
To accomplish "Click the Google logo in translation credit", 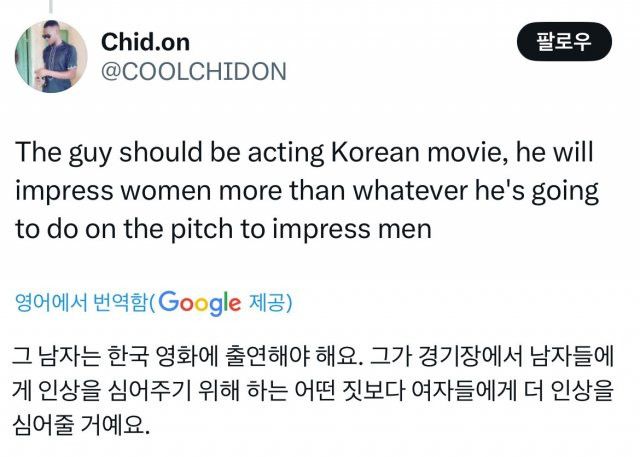I will pos(200,303).
